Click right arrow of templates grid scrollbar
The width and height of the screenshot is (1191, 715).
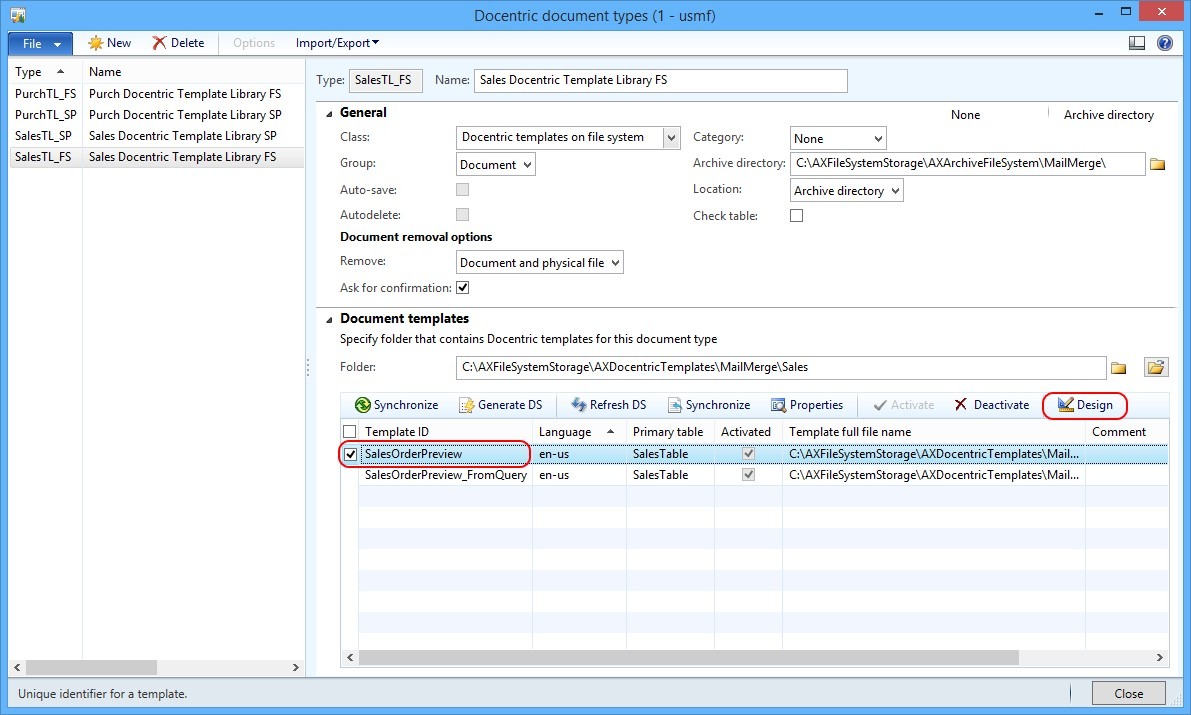click(x=1160, y=657)
